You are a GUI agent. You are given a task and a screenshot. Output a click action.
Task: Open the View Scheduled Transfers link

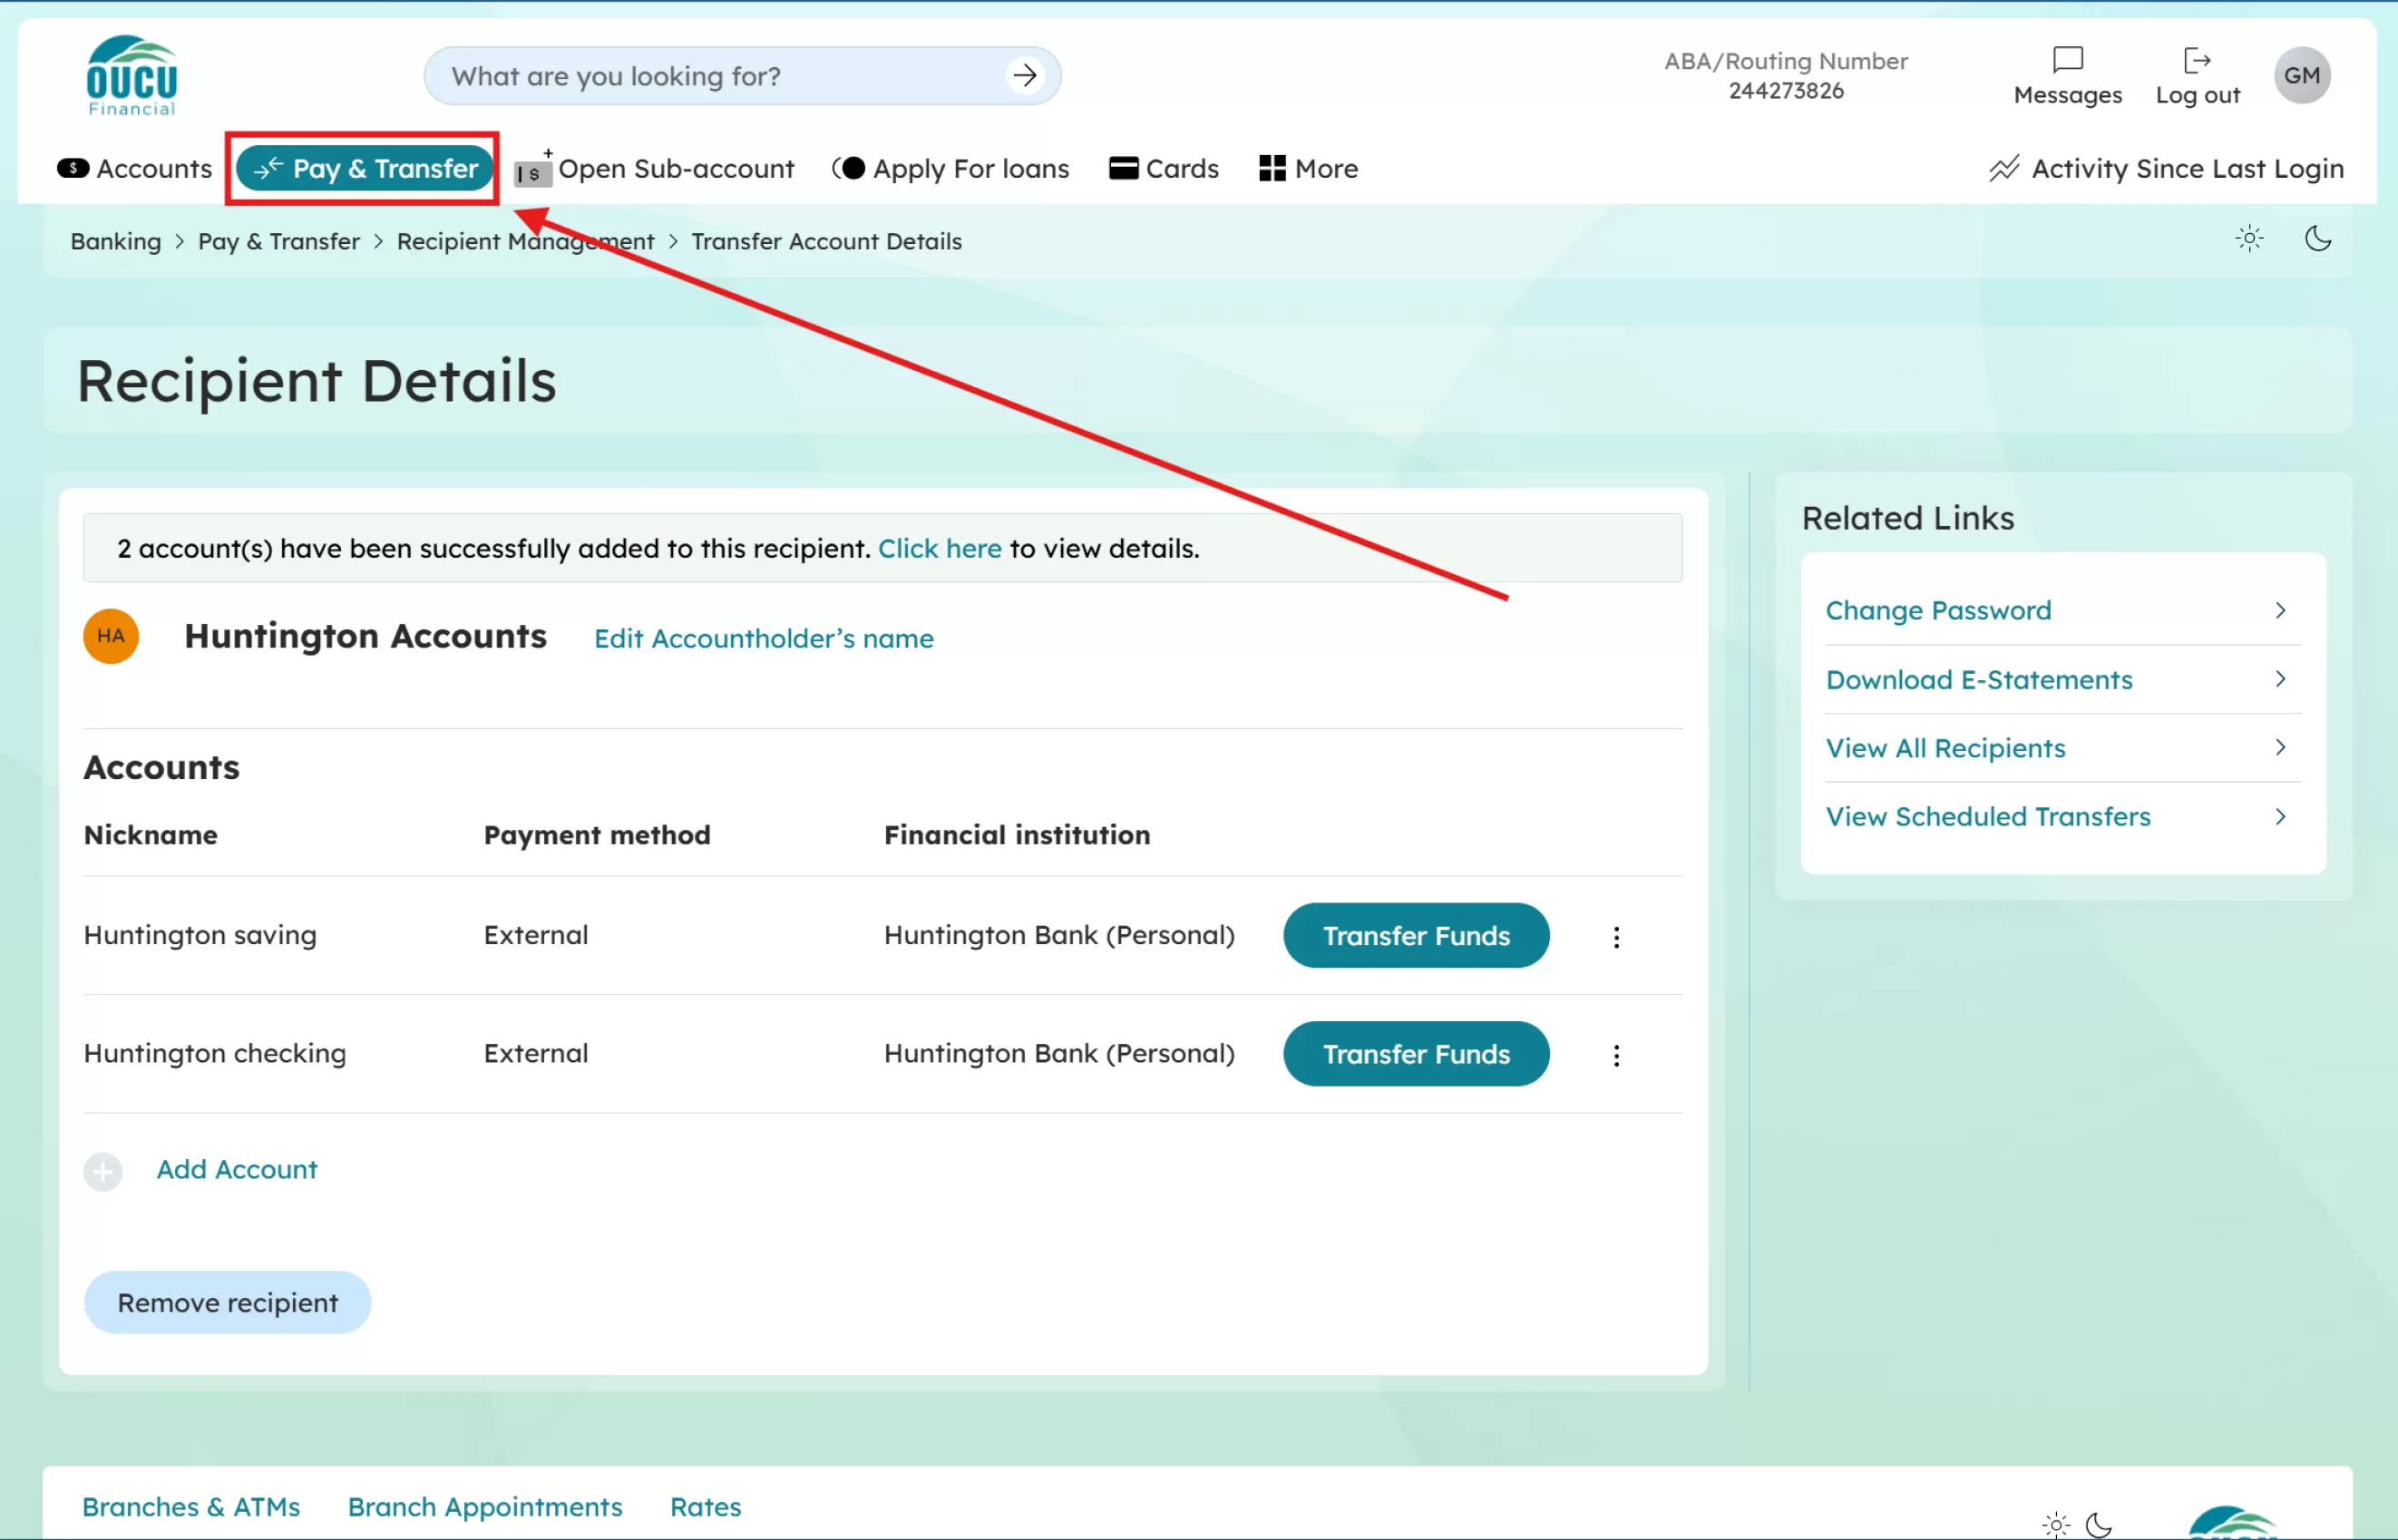[1987, 816]
